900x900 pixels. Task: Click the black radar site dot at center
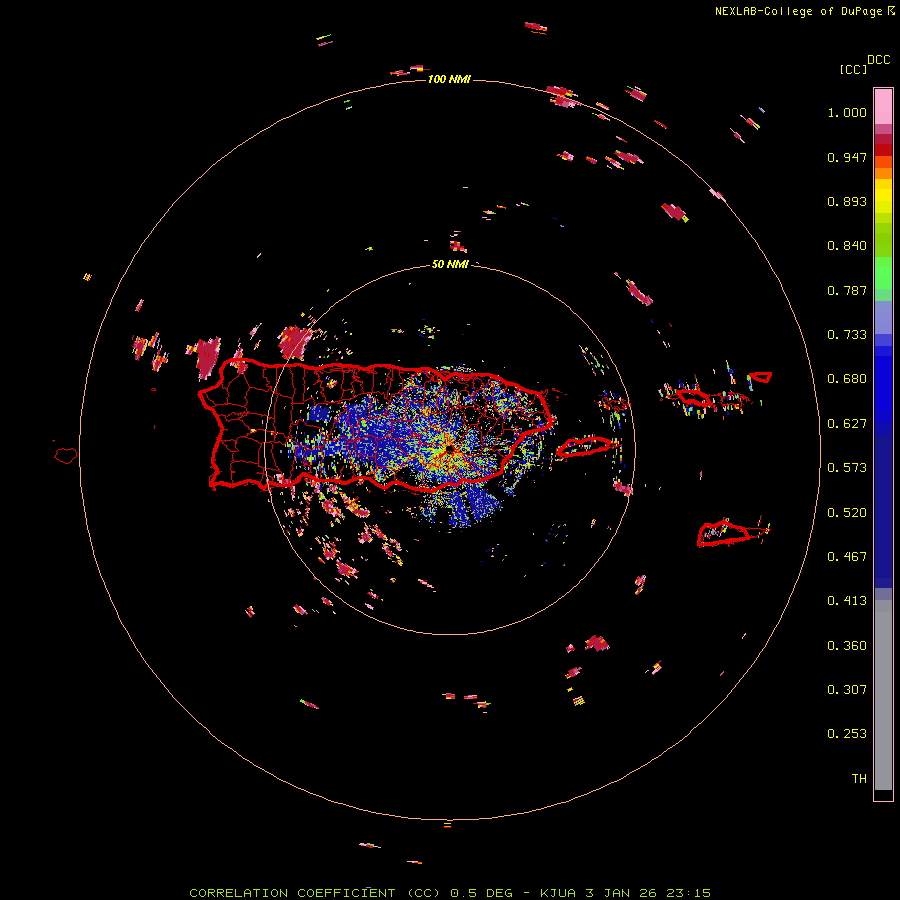(x=449, y=449)
